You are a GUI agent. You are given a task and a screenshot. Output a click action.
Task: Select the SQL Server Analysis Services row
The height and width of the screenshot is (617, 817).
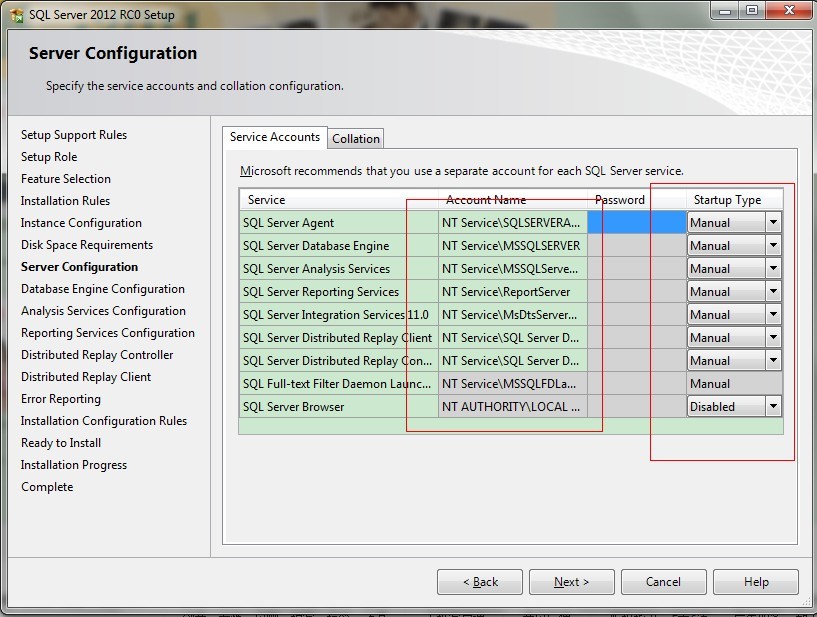click(x=339, y=268)
